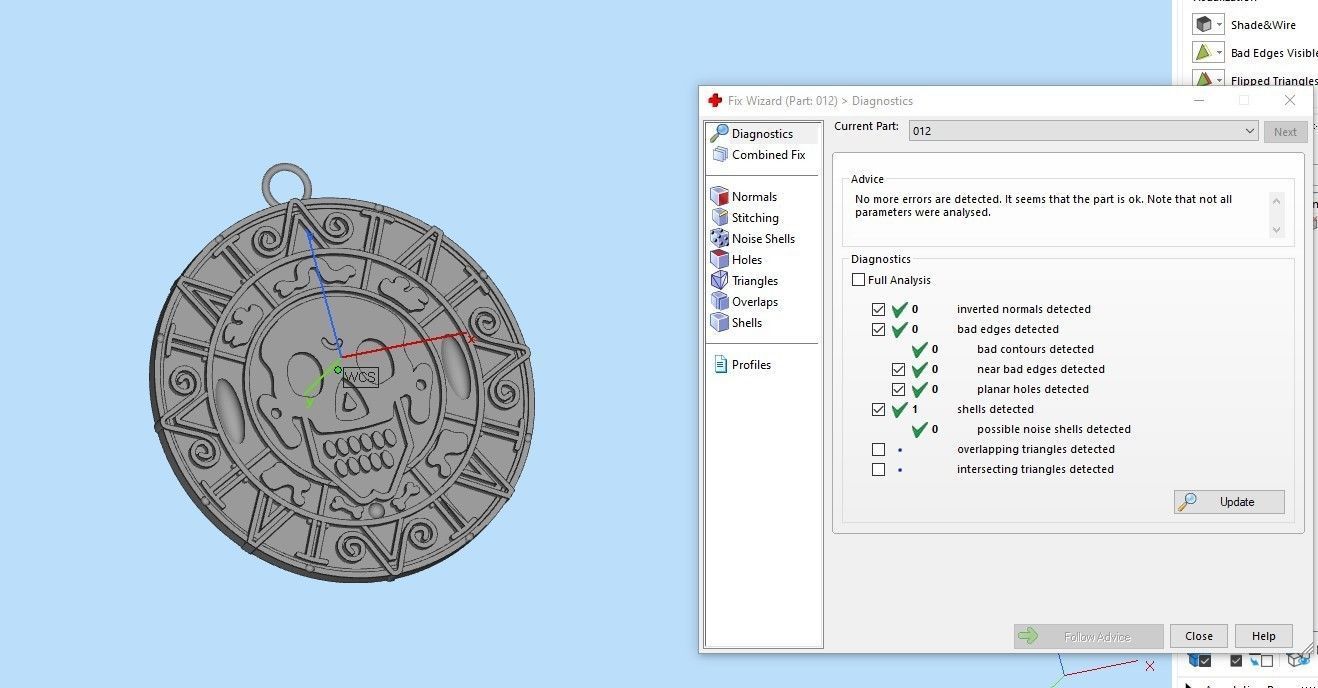Image resolution: width=1318 pixels, height=688 pixels.
Task: Expand the Flipped Triangles dropdown arrow
Action: click(x=1220, y=80)
